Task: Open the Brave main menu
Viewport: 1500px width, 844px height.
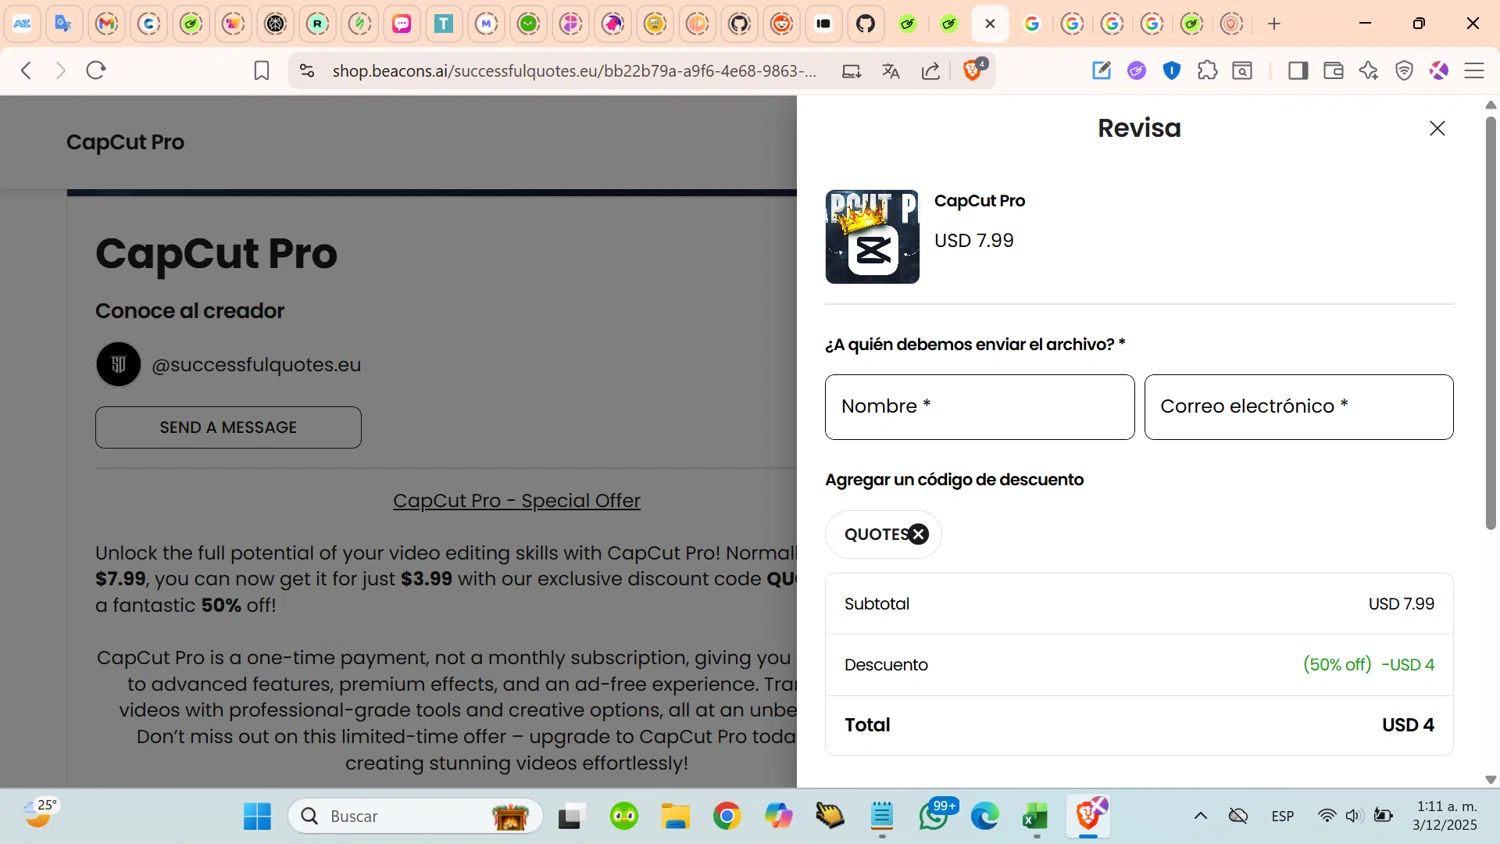Action: point(1474,70)
